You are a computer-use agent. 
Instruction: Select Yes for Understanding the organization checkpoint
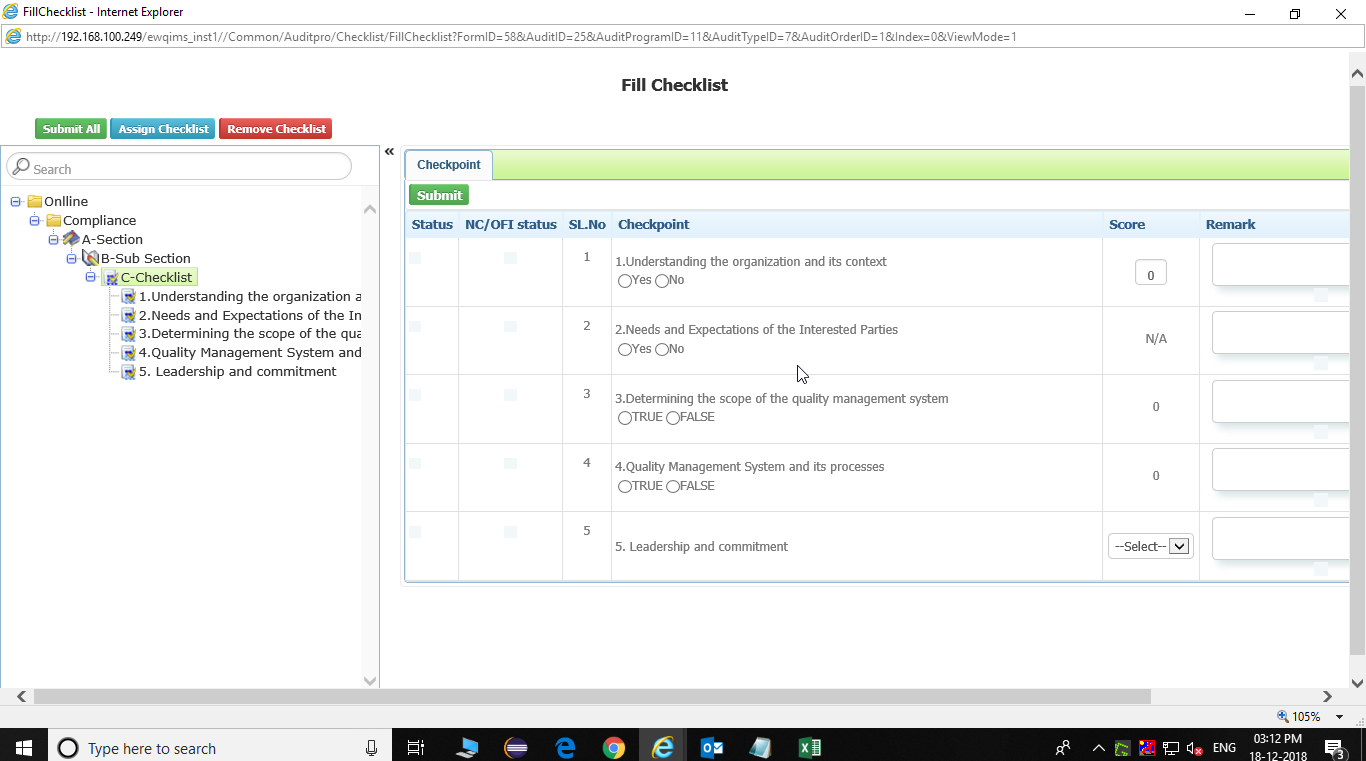625,281
